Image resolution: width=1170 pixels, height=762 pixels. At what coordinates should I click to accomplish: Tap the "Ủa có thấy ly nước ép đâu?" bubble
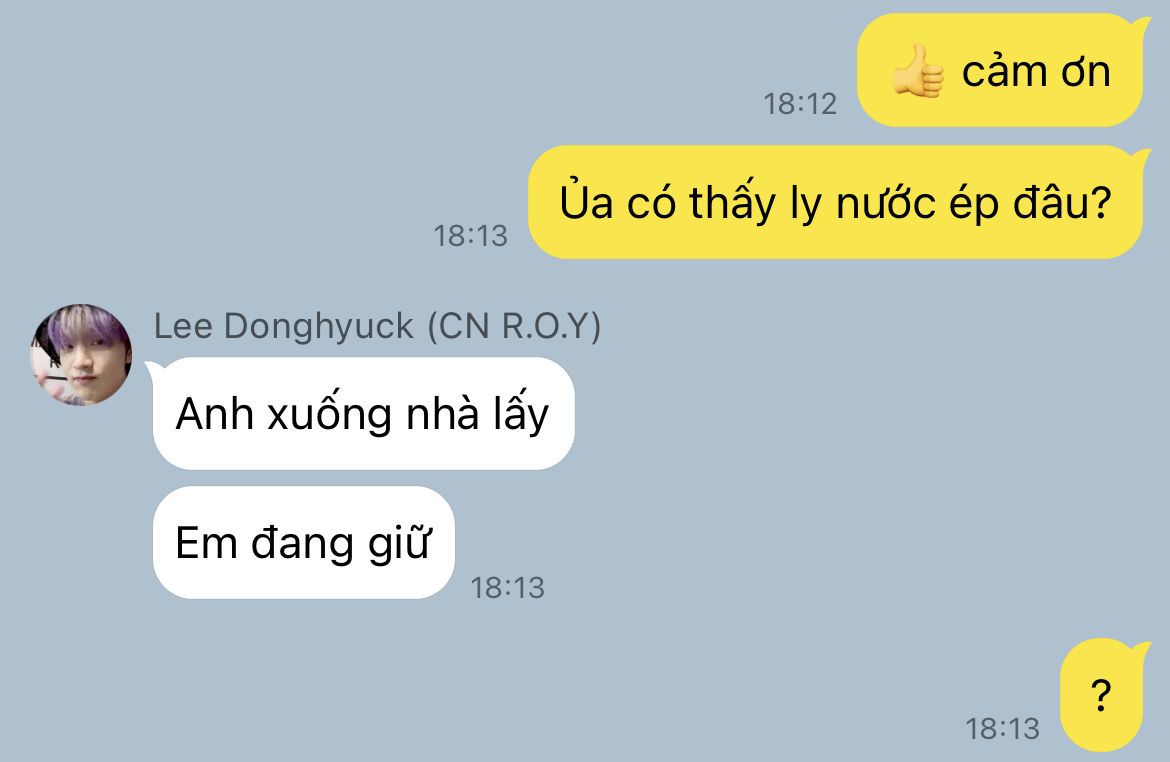[x=836, y=202]
